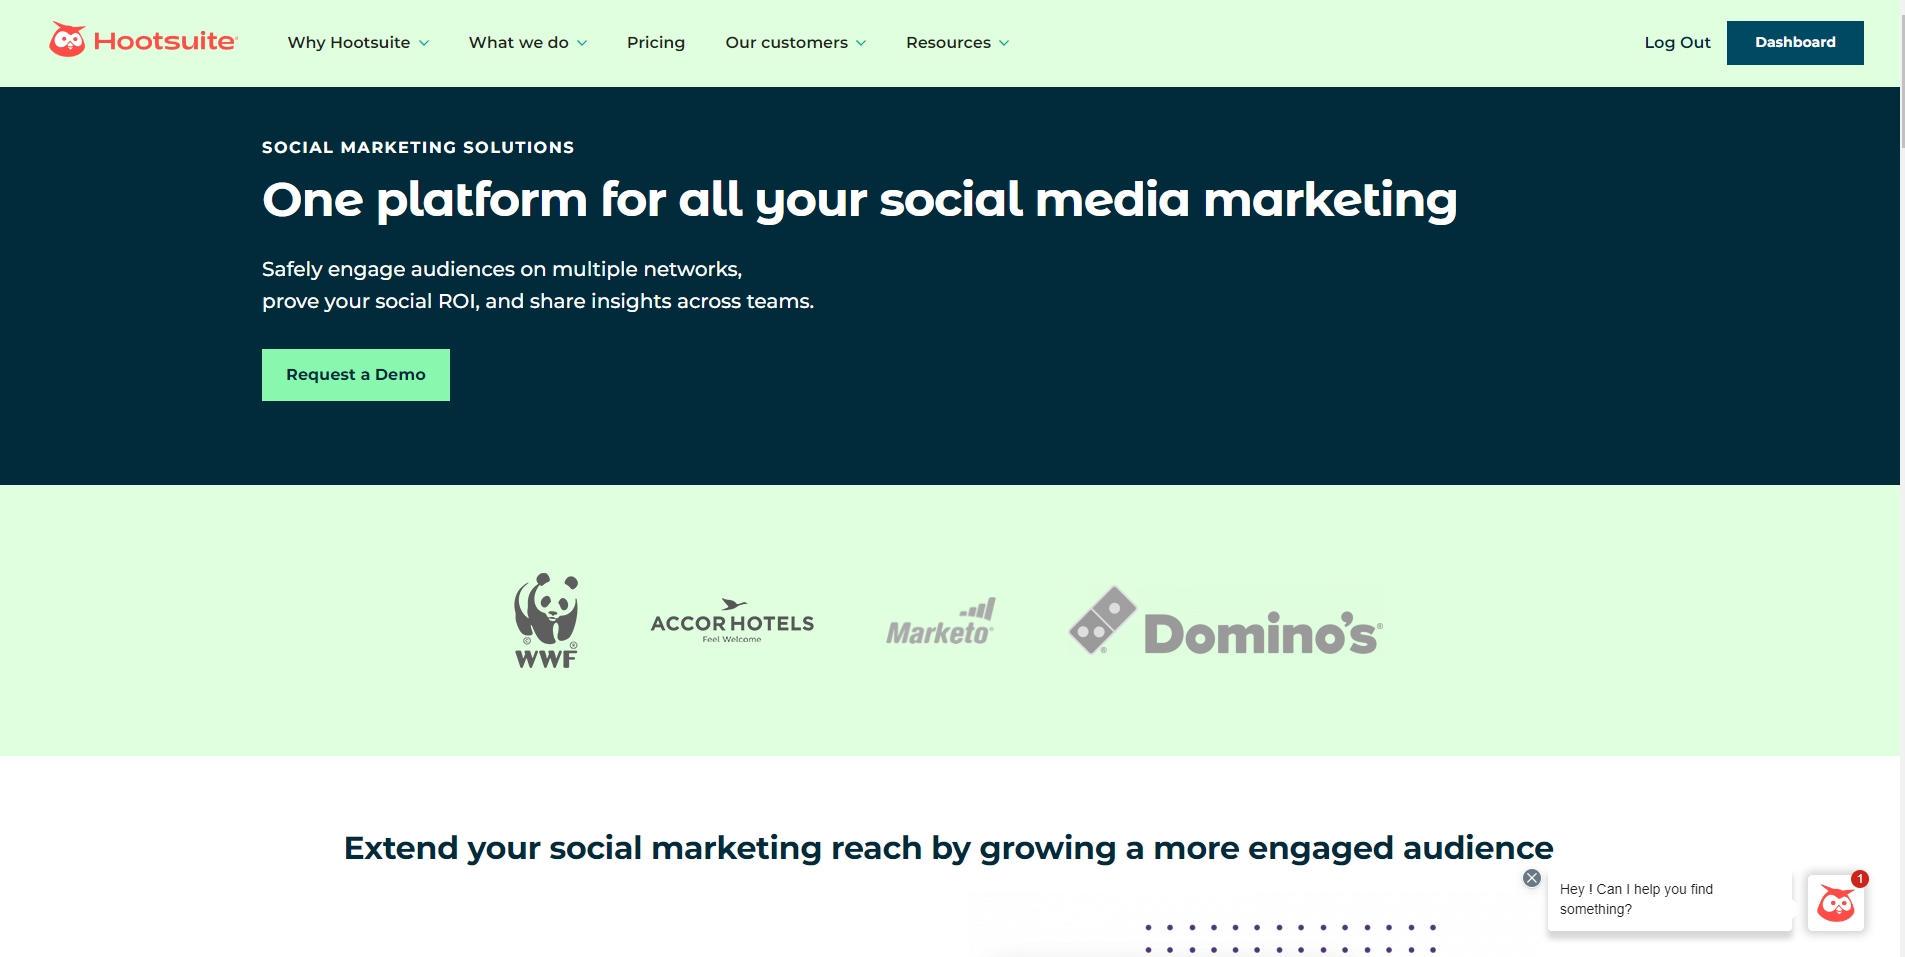Viewport: 1905px width, 957px height.
Task: Expand the Why Hootsuite chevron
Action: [x=424, y=43]
